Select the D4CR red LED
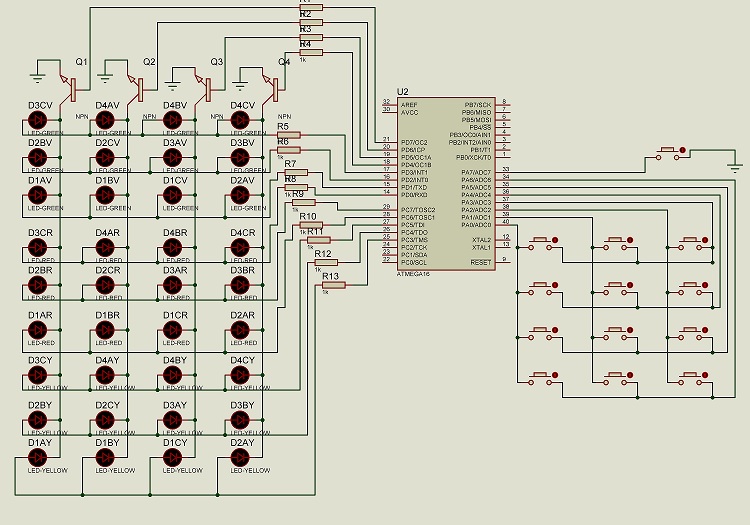The width and height of the screenshot is (750, 525). 240,248
